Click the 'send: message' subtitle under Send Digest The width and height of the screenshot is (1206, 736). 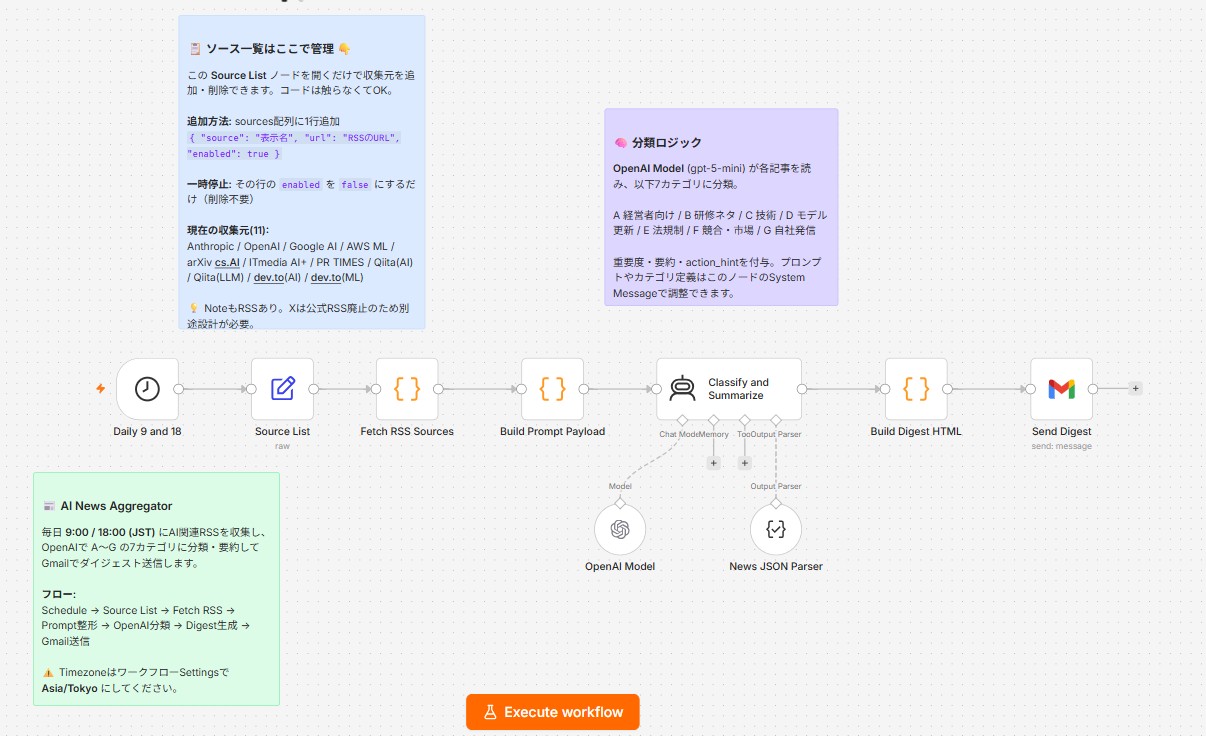tap(1061, 446)
